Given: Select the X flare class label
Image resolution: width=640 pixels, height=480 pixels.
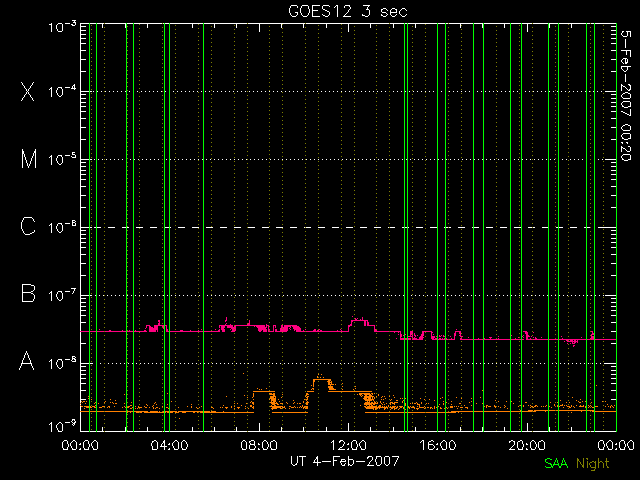Looking at the screenshot, I should [x=28, y=91].
